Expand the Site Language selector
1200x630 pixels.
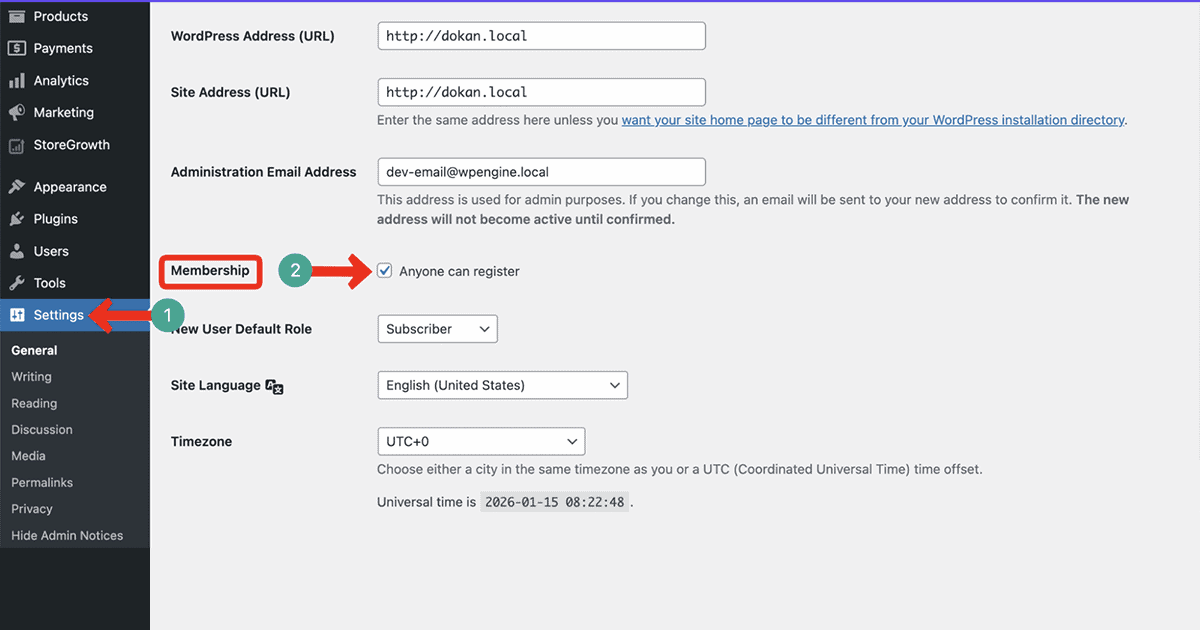coord(502,384)
